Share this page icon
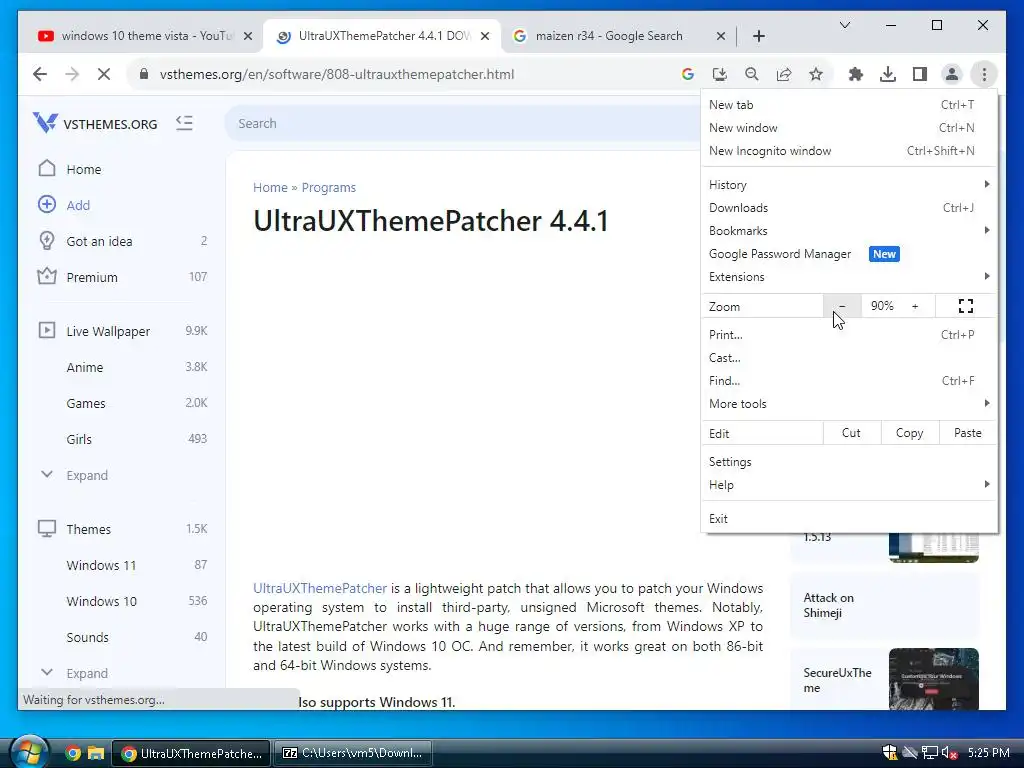The image size is (1024, 768). coord(784,74)
